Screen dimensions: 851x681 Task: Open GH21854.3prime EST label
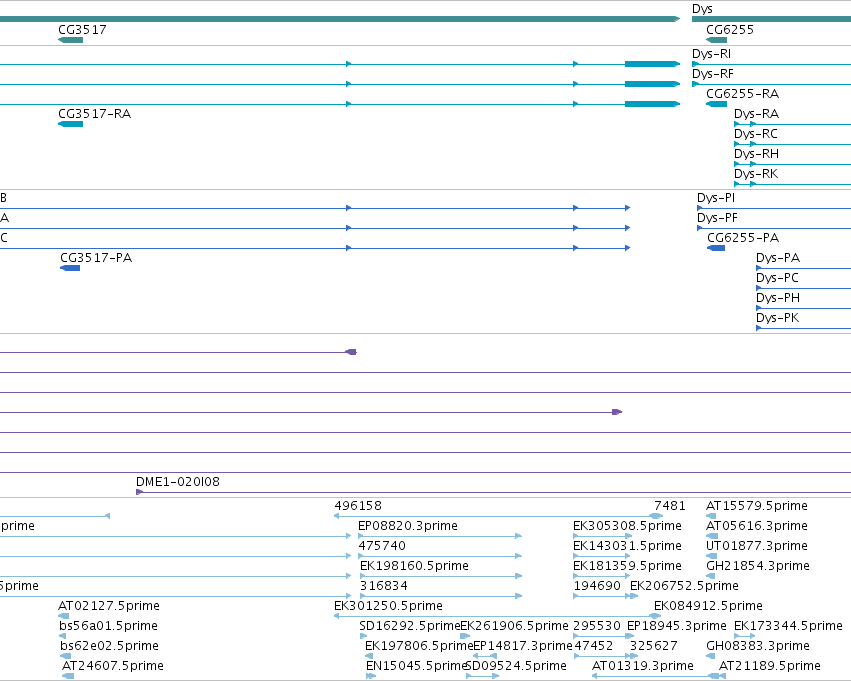pos(758,566)
